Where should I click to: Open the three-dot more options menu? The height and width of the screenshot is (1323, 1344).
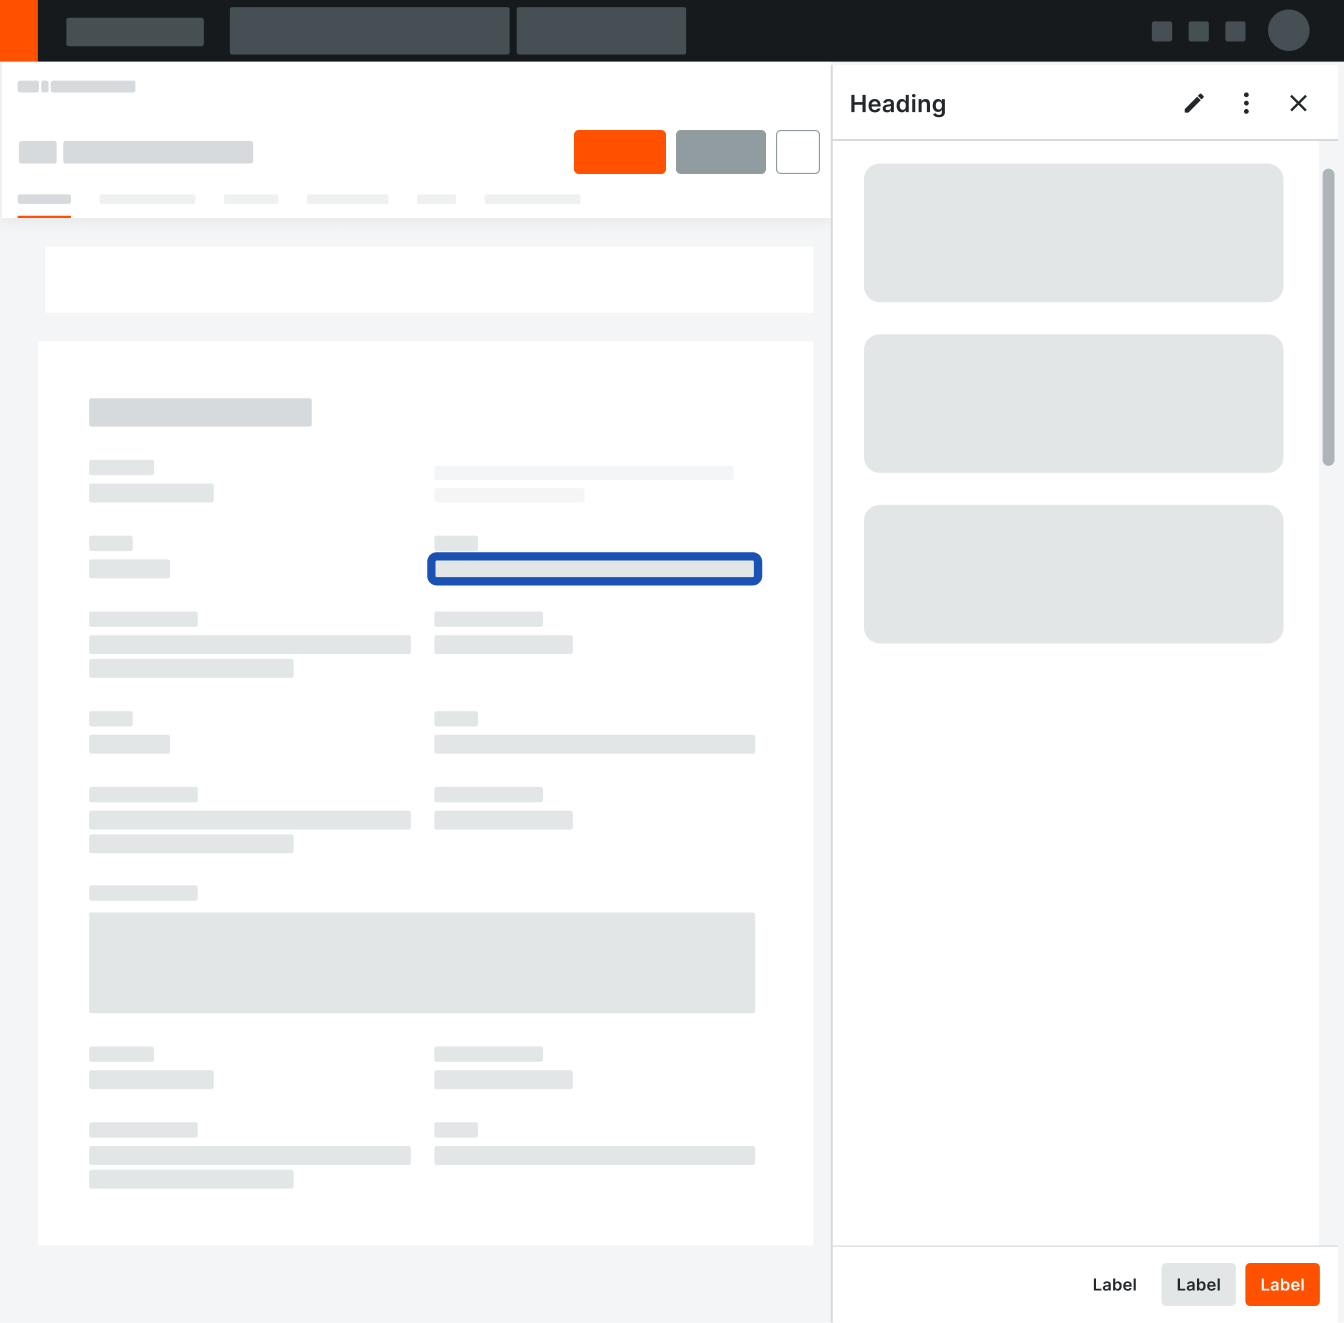pos(1246,103)
